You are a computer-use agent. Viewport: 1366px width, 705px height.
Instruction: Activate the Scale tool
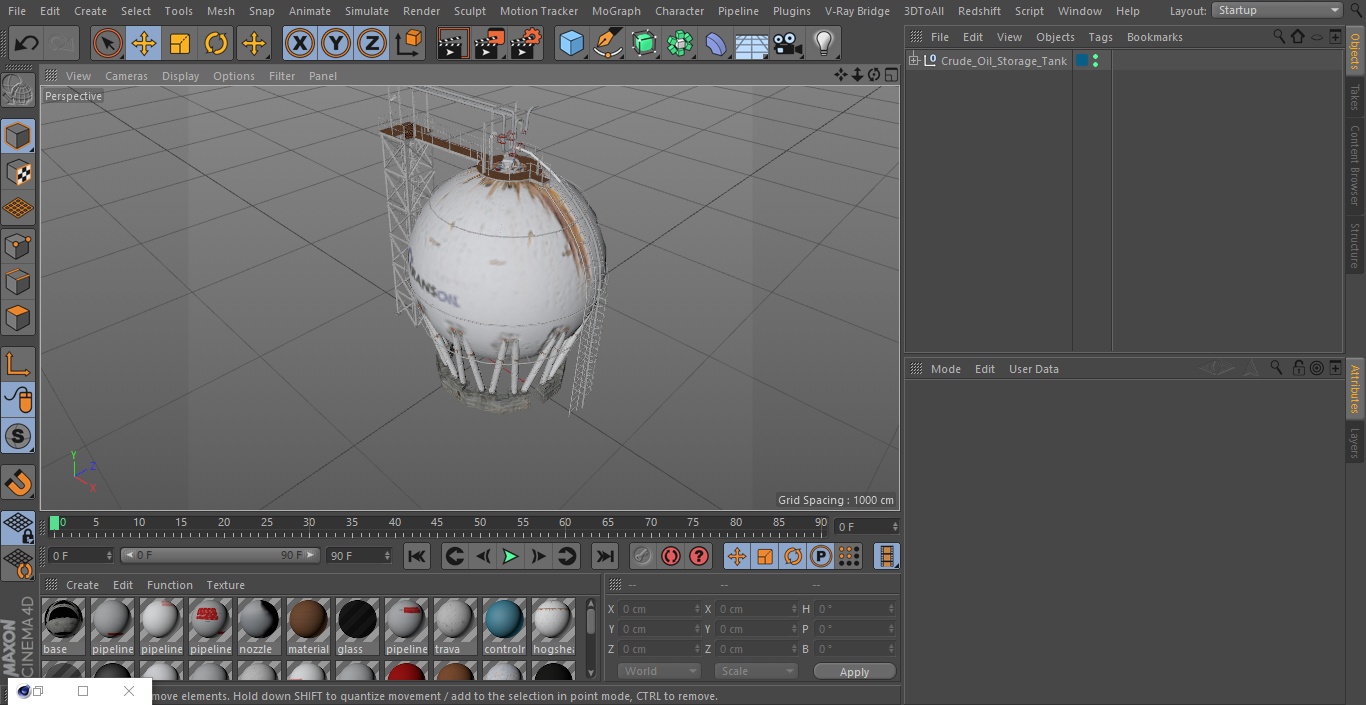tap(180, 43)
